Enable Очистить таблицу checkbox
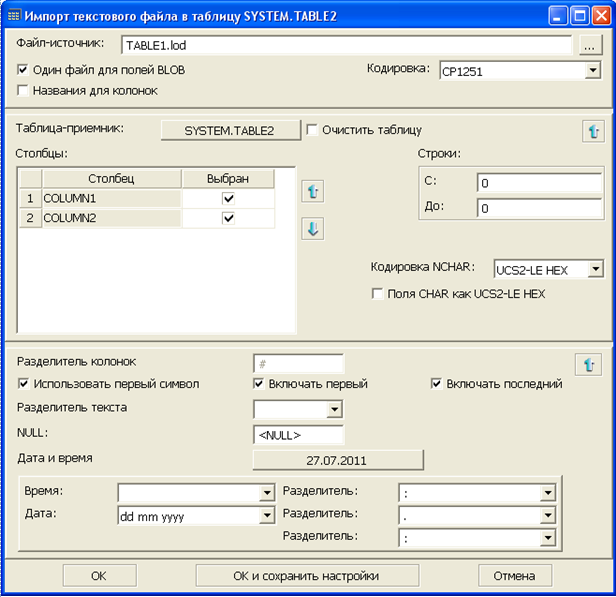 click(313, 130)
